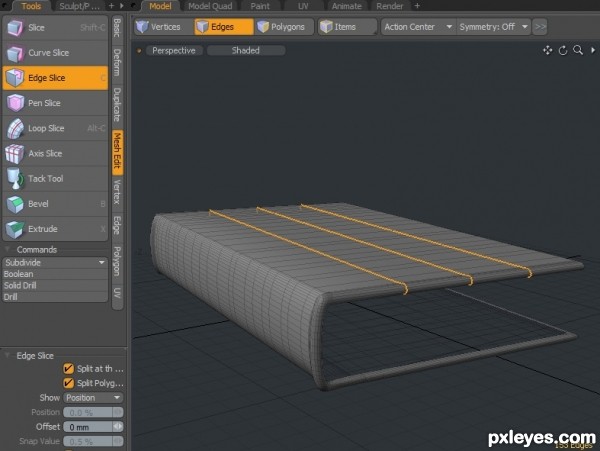600x451 pixels.
Task: Expand more toolbar options with >> button
Action: pyautogui.click(x=540, y=27)
